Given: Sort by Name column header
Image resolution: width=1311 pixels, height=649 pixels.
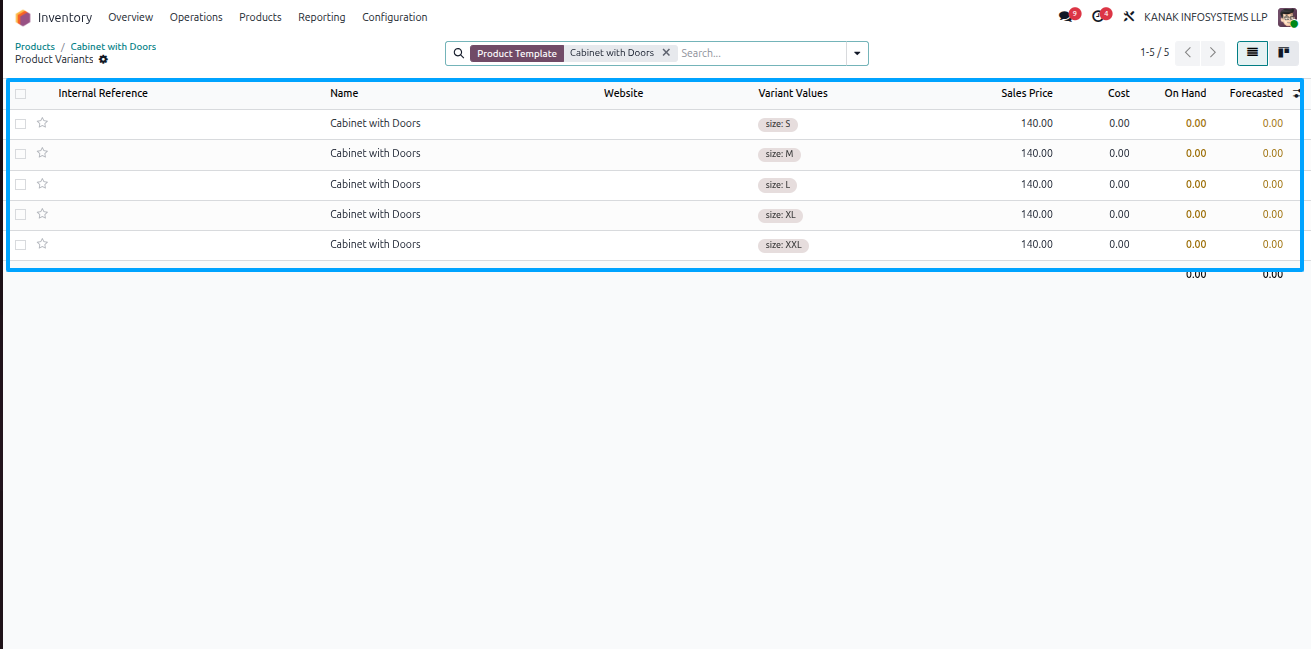Looking at the screenshot, I should click(344, 93).
